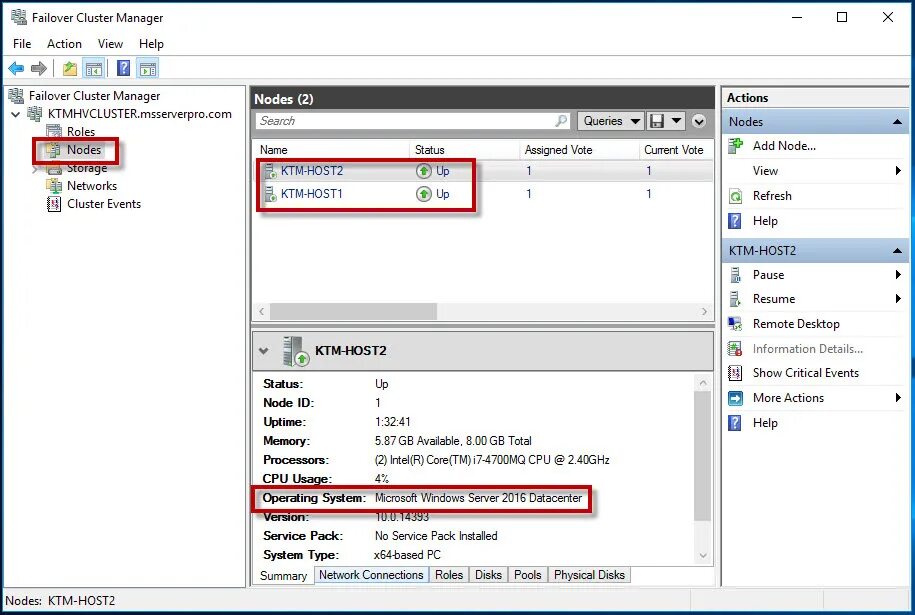This screenshot has height=615, width=915.
Task: Click the nodes list scroll right arrow
Action: 704,312
